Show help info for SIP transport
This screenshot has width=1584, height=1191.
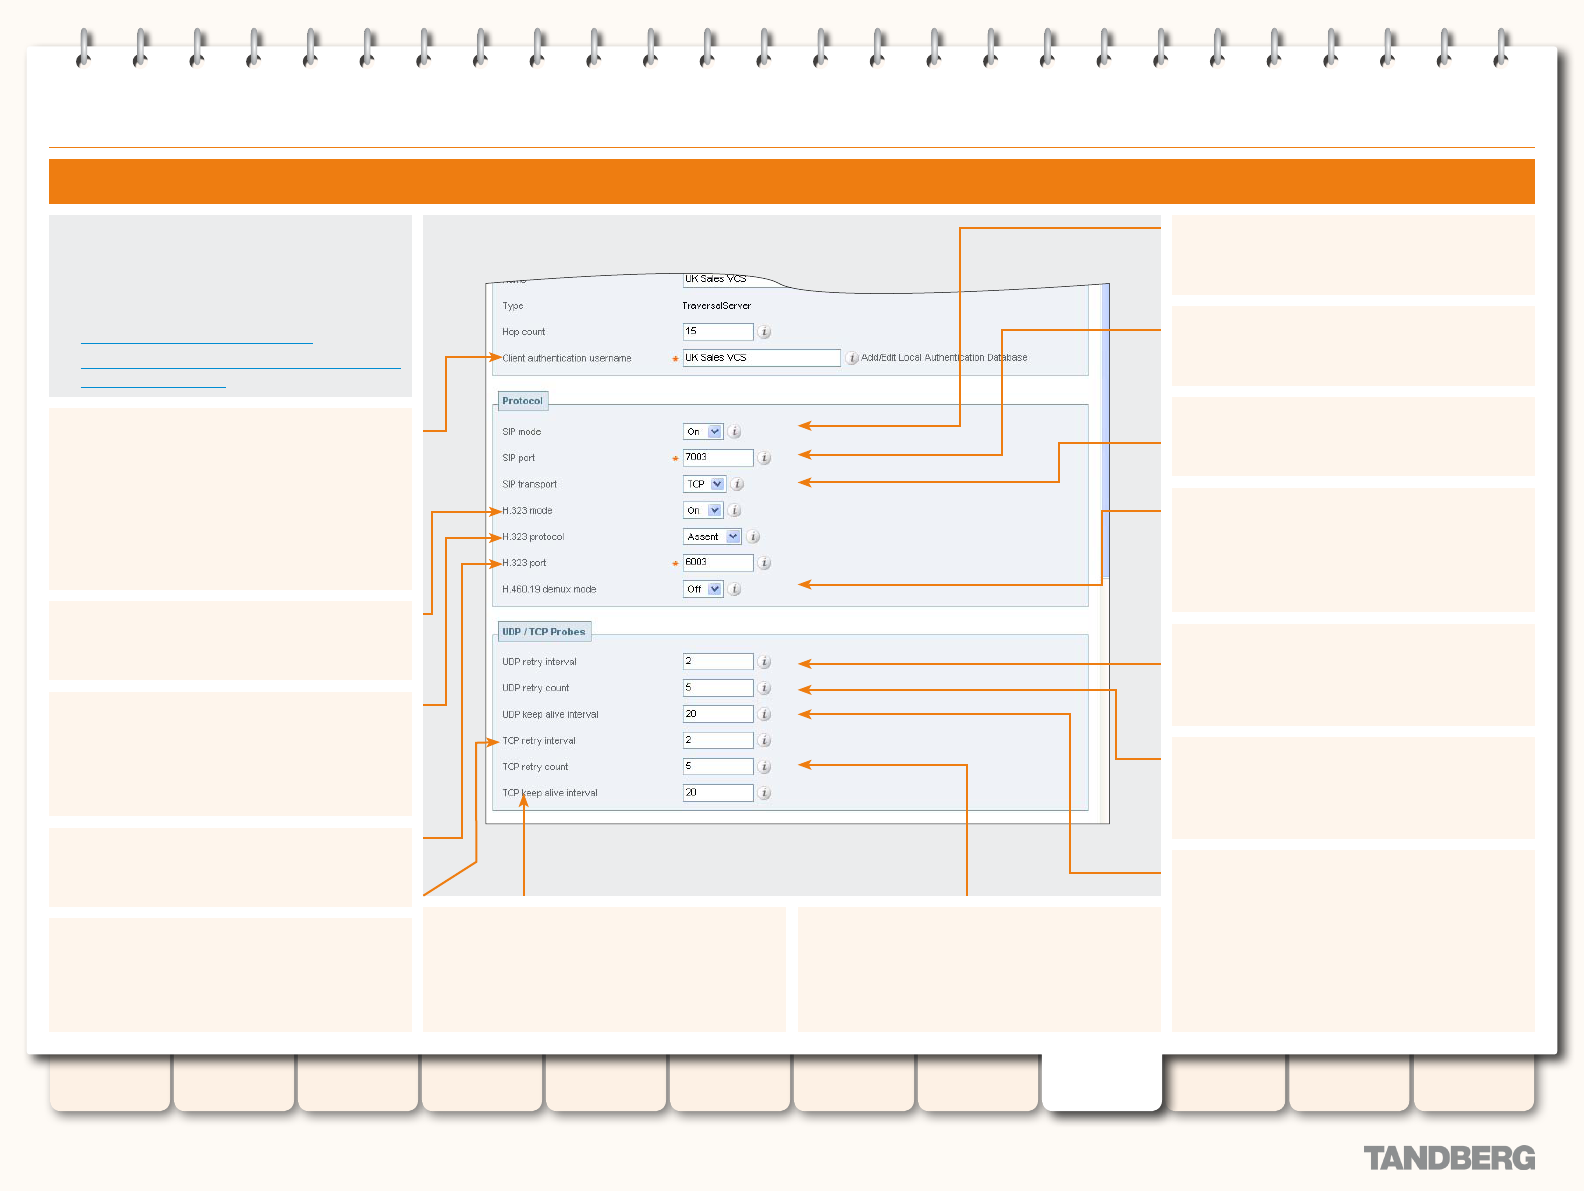tap(737, 484)
